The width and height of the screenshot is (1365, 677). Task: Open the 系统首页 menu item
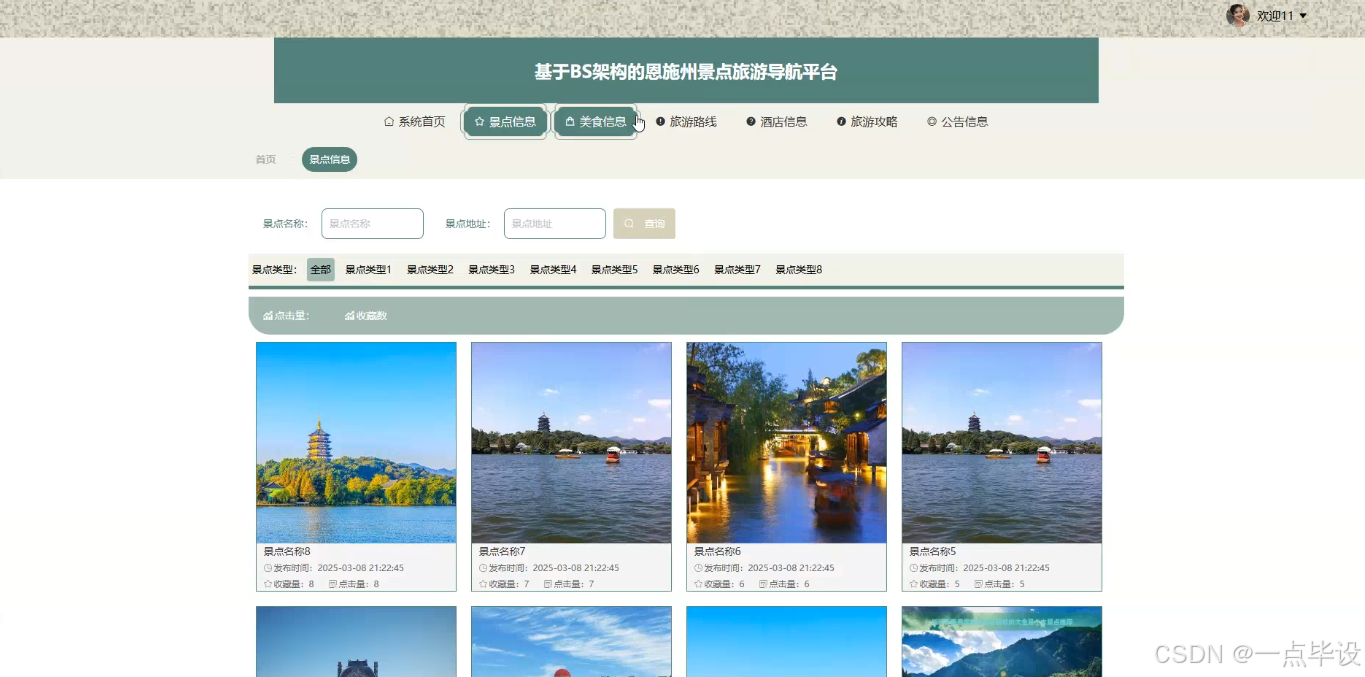pos(414,122)
